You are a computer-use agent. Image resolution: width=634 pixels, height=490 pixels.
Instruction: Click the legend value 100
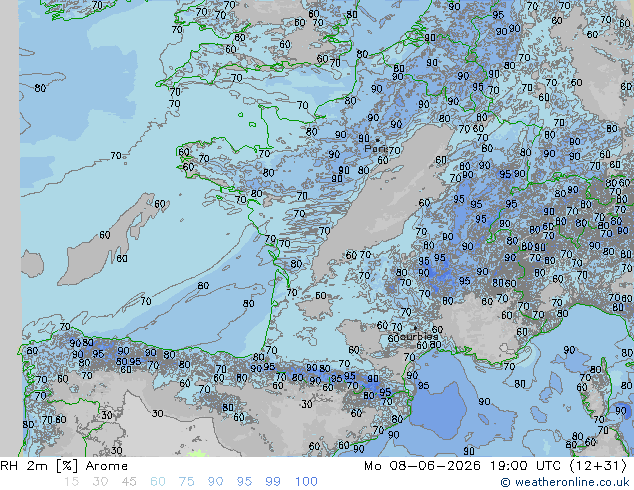click(x=306, y=482)
